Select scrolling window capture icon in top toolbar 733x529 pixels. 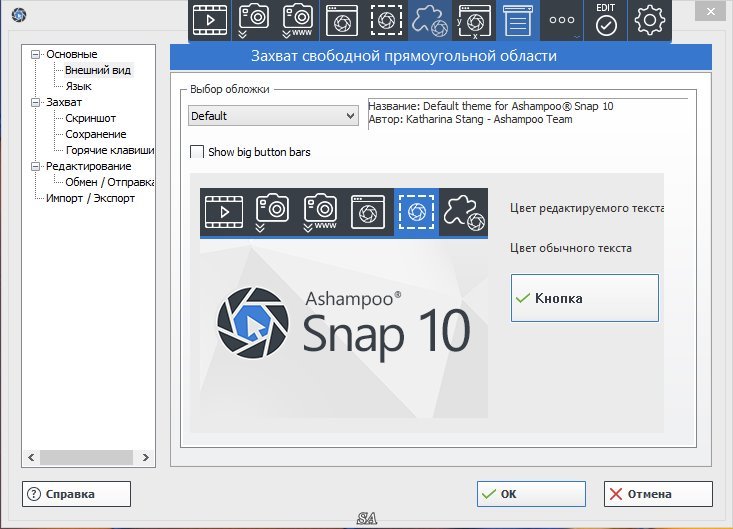coord(253,20)
